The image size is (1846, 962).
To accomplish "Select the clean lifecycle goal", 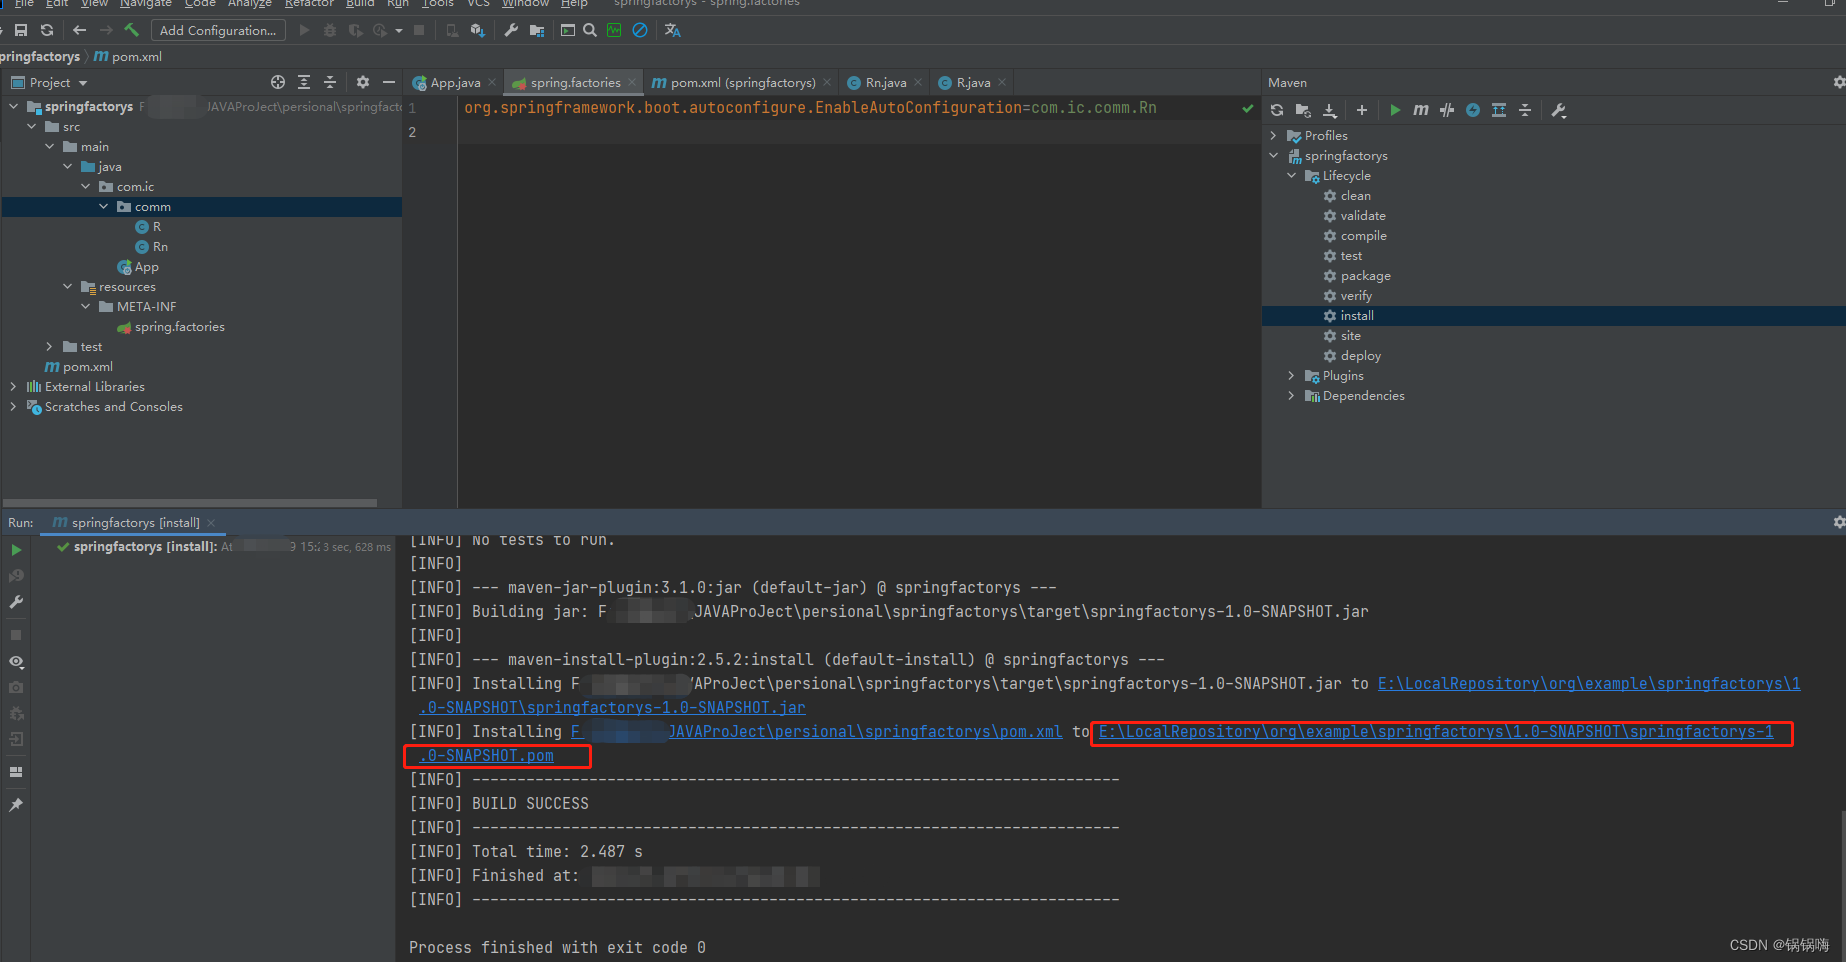I will (1355, 195).
